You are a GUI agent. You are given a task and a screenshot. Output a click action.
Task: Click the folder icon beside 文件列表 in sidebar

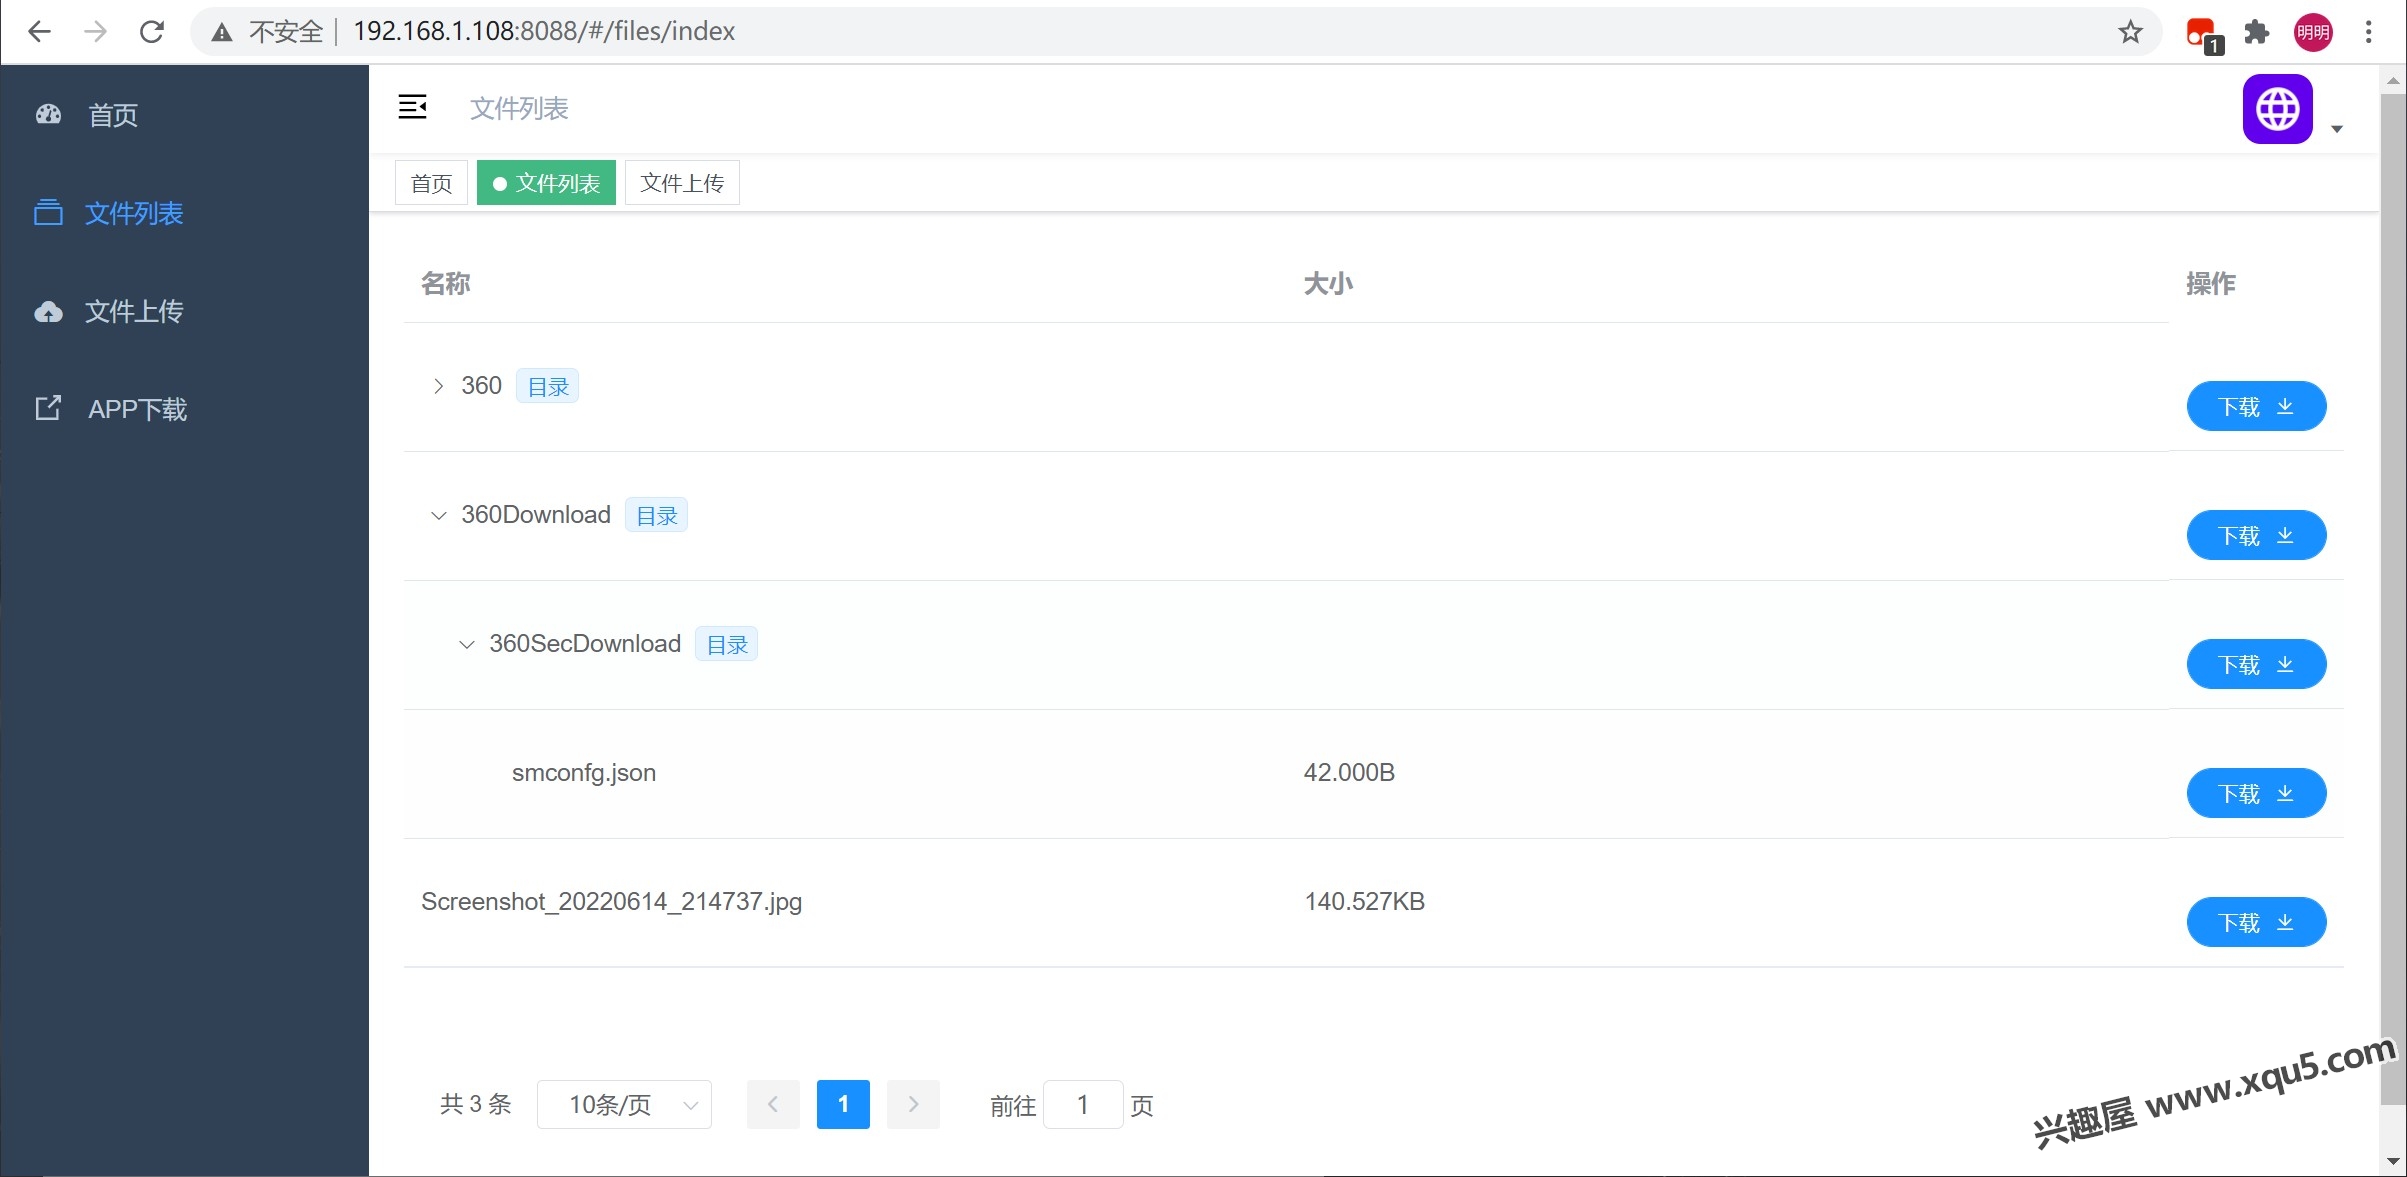(48, 212)
